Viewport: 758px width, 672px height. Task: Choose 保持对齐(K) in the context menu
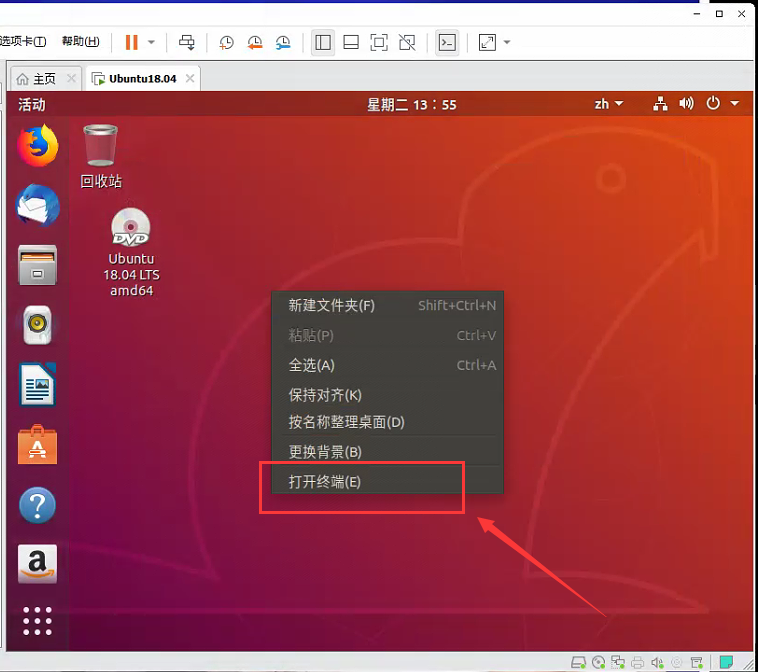[388, 395]
